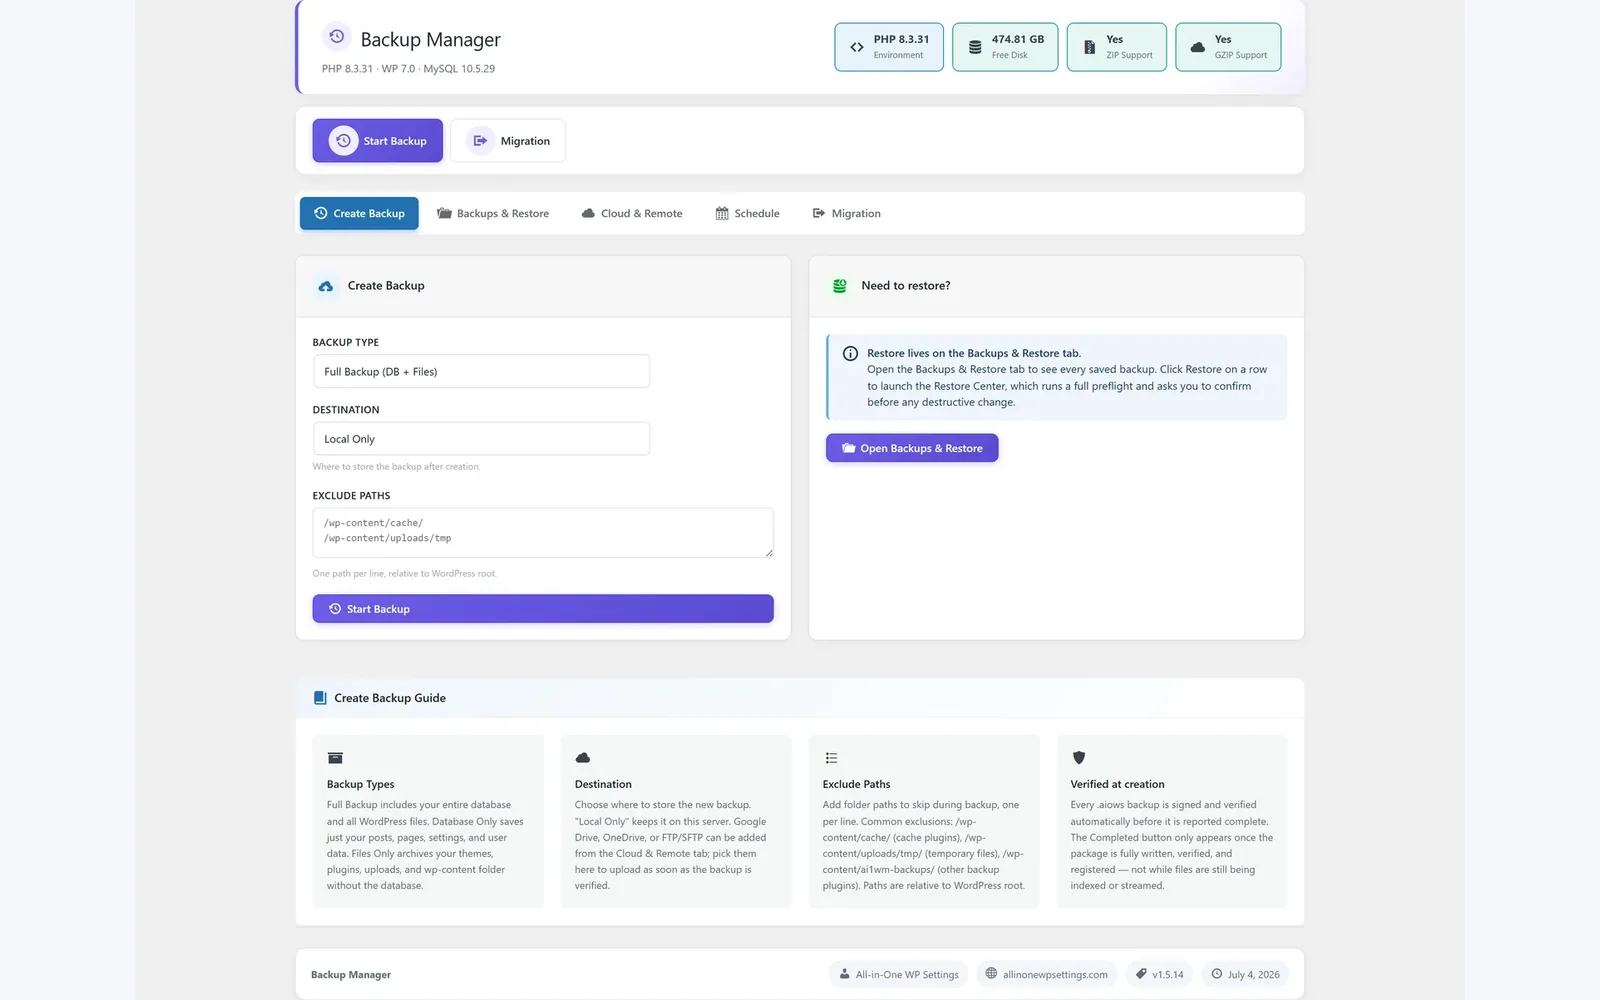Click the PHP 8.3.31 Environment badge

889,47
